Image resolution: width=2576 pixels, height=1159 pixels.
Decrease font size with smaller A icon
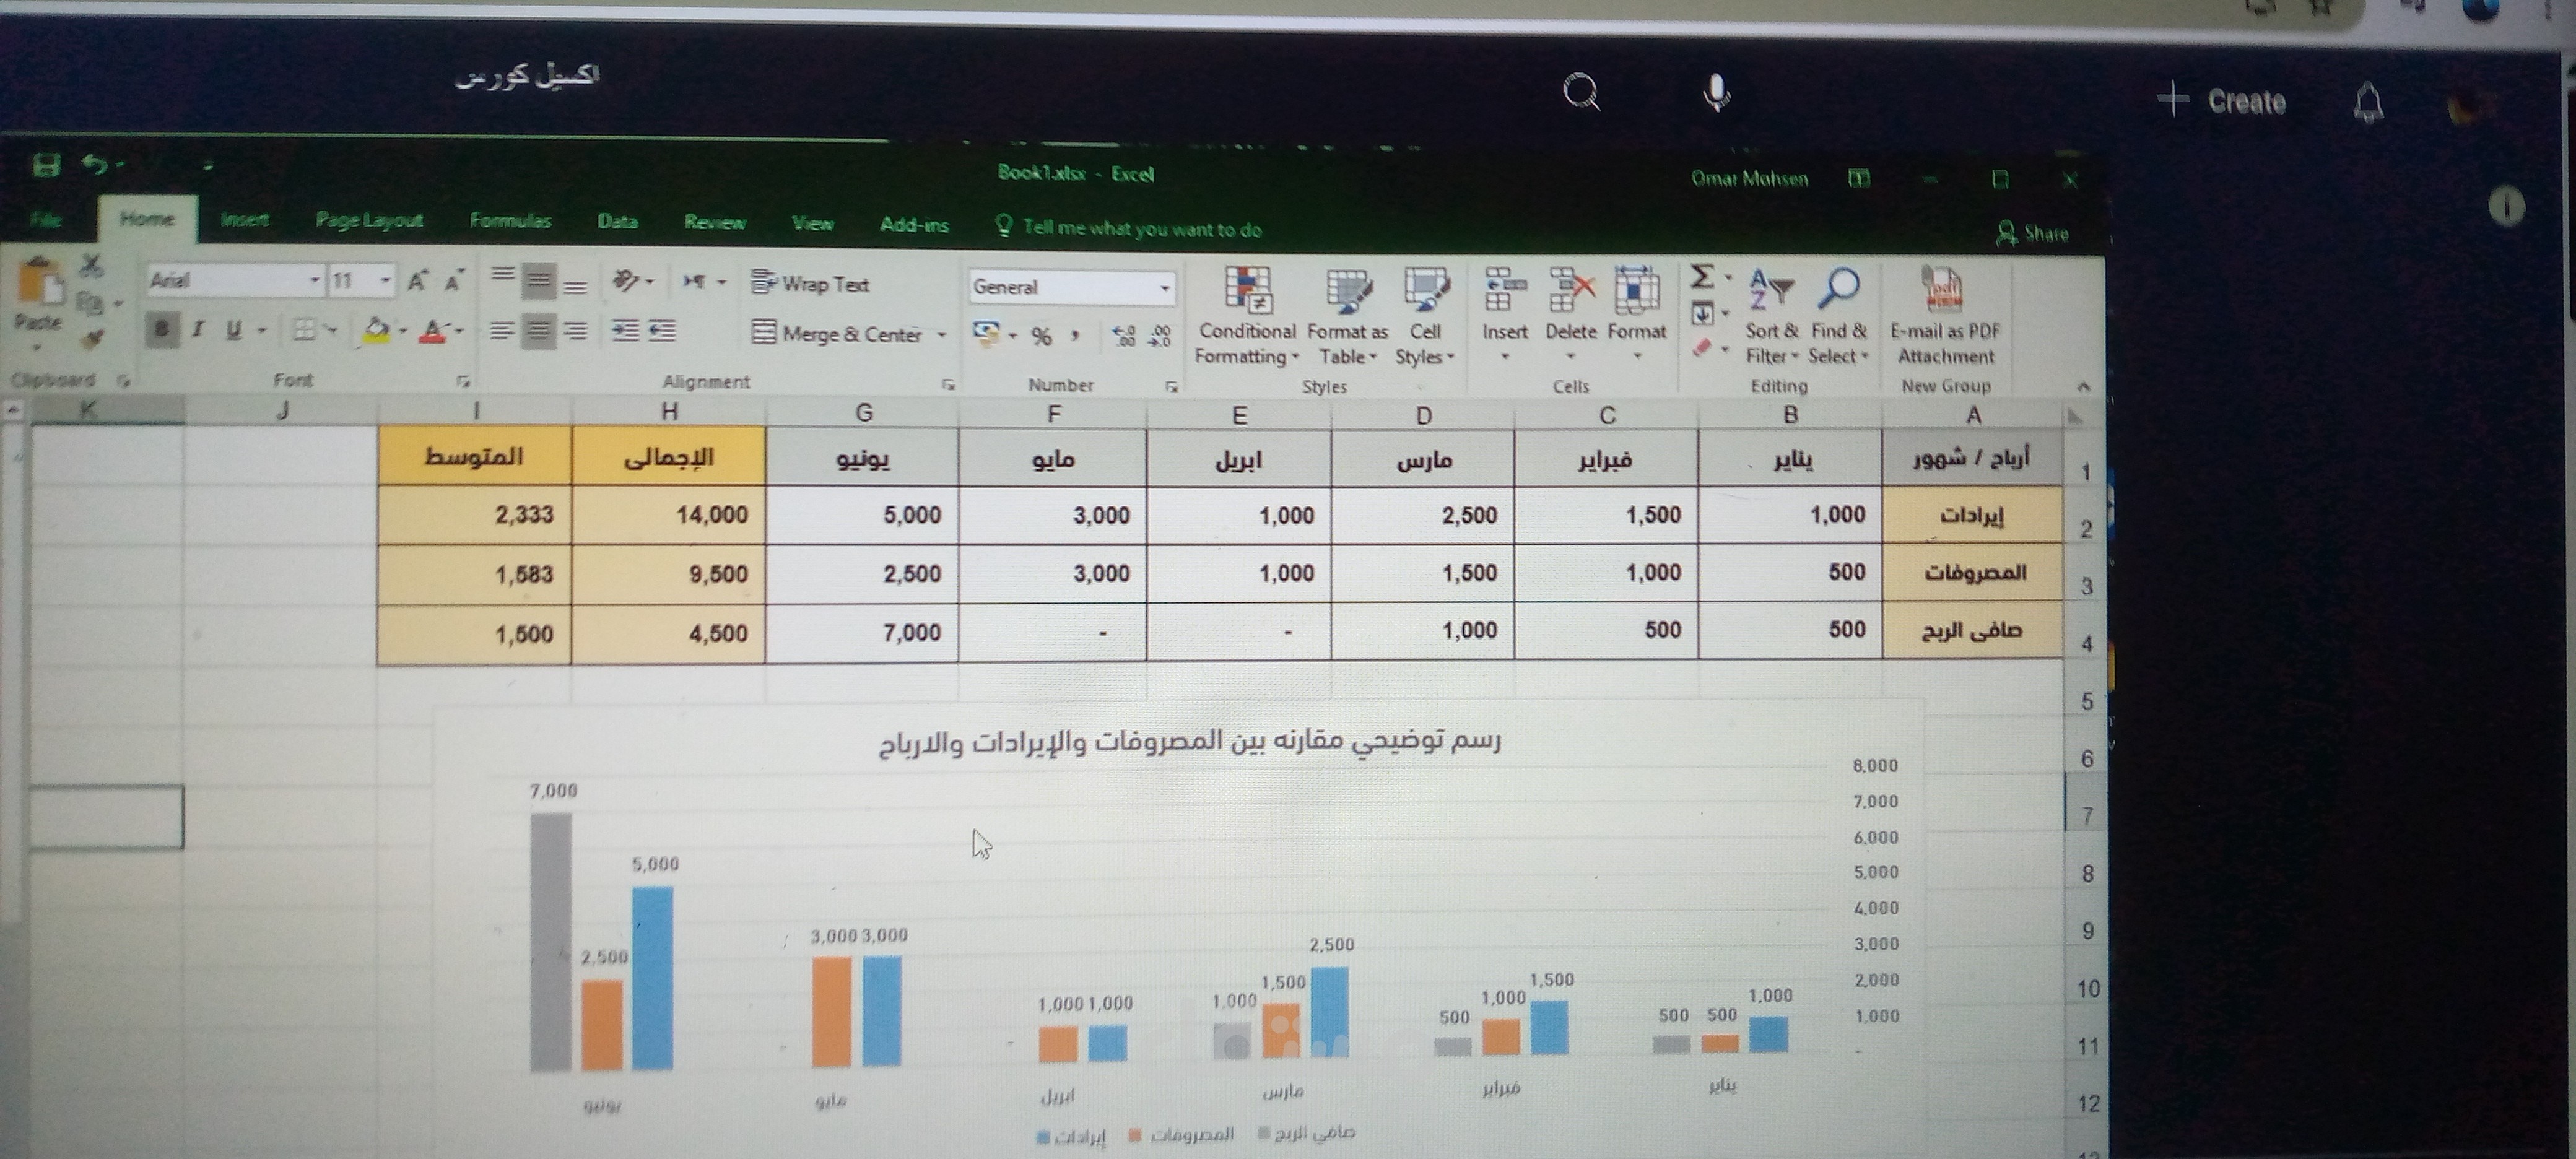[454, 281]
